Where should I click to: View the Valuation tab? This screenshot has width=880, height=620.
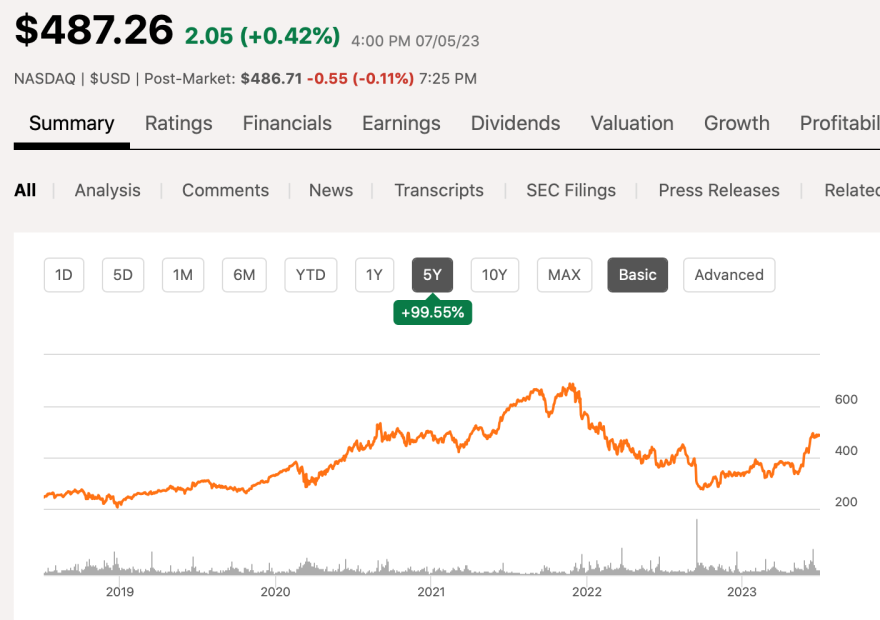coord(632,123)
